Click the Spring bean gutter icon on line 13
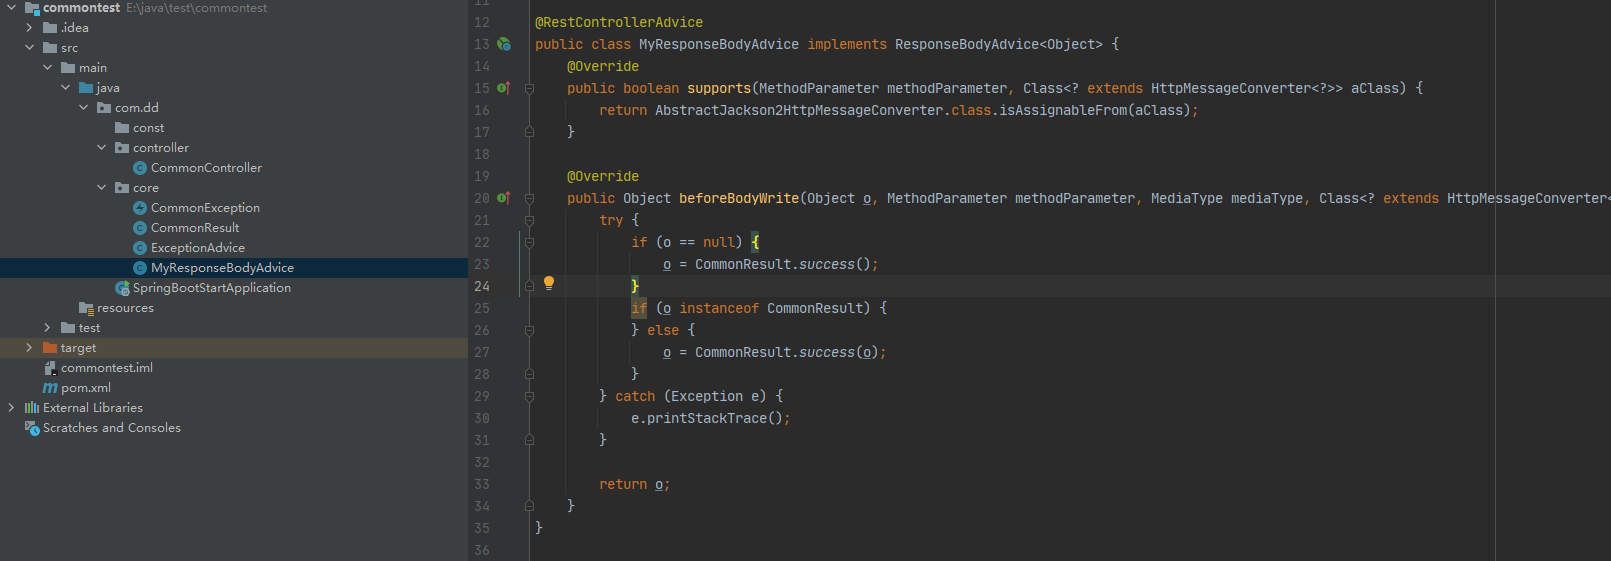The width and height of the screenshot is (1611, 561). point(504,44)
